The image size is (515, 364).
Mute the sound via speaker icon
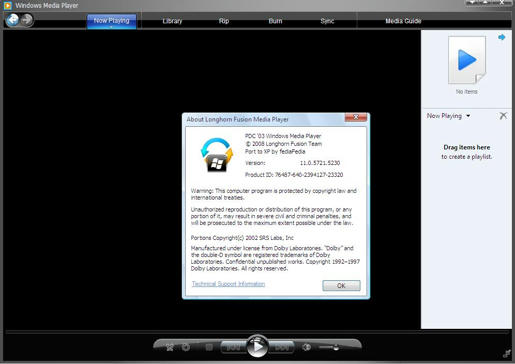(x=306, y=348)
